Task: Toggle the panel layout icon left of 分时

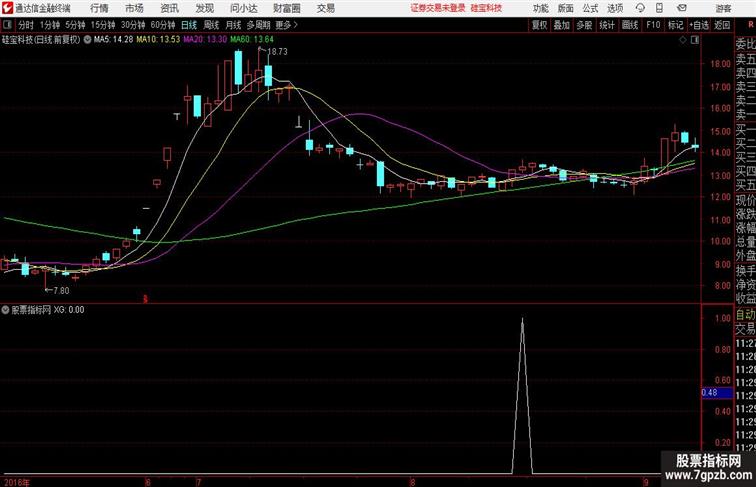Action: 7,25
